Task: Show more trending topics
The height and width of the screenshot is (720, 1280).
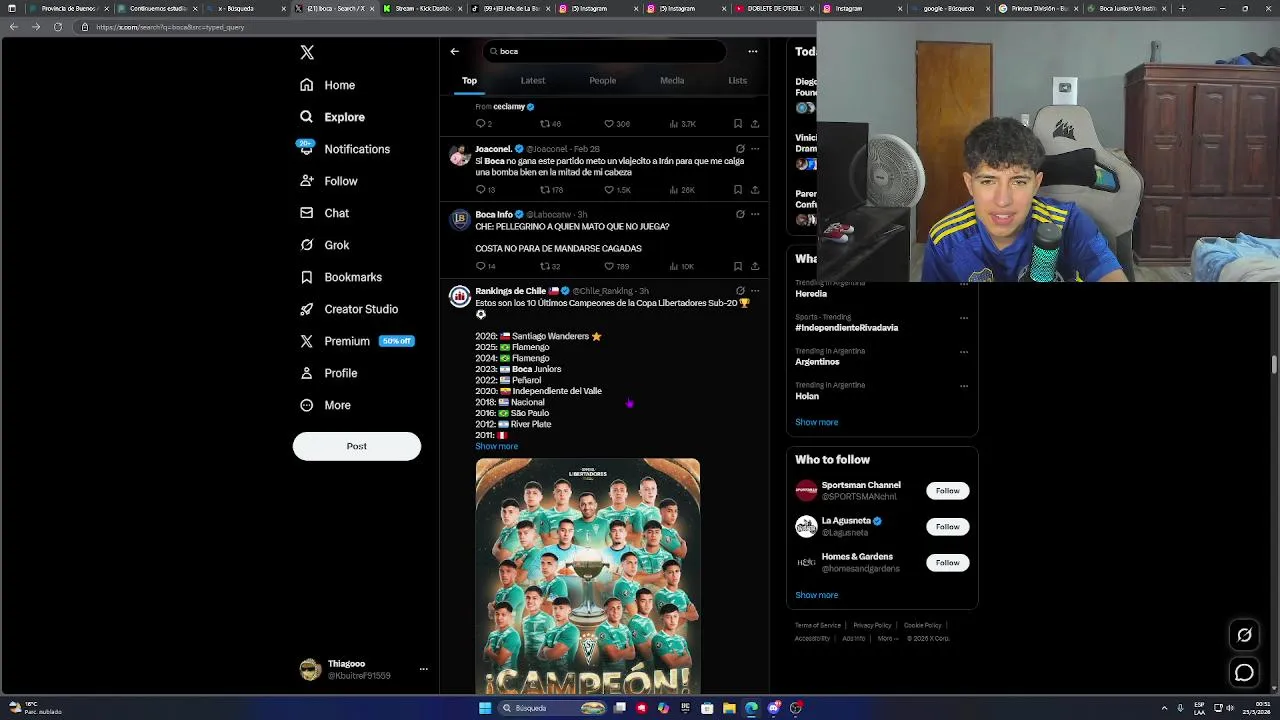Action: pos(816,422)
